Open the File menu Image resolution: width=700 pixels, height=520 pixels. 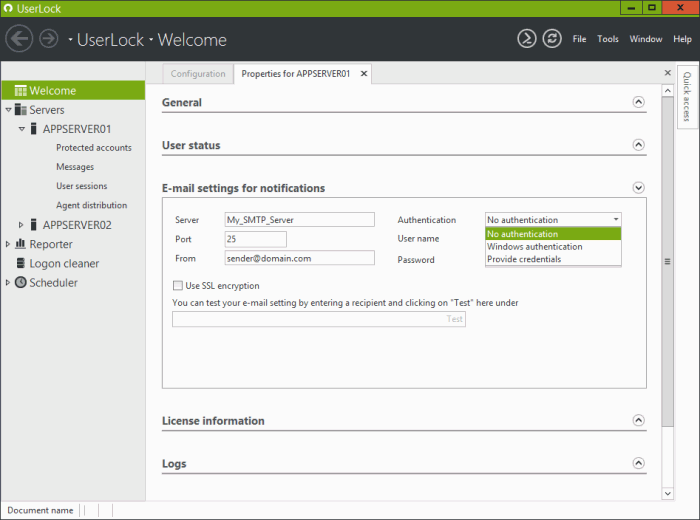point(579,39)
